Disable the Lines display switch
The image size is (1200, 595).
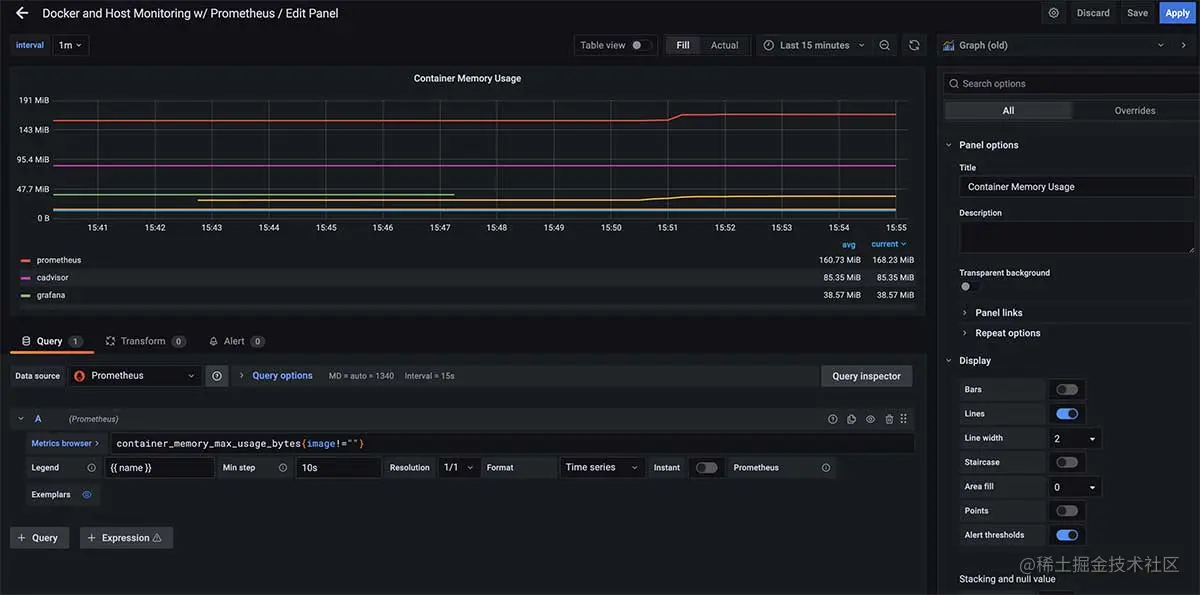[1067, 413]
